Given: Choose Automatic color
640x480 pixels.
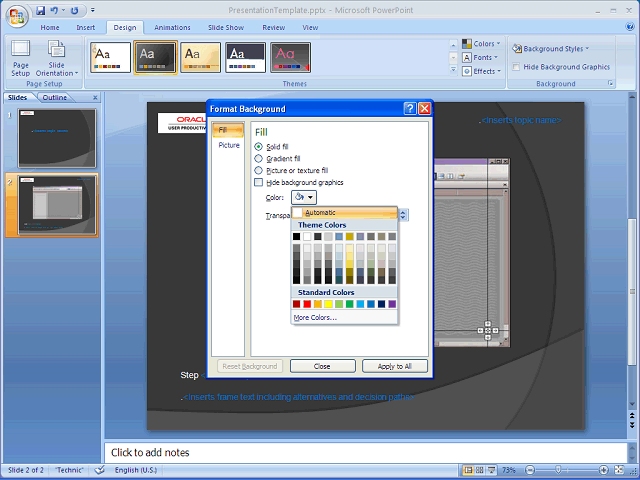Looking at the screenshot, I should [344, 213].
